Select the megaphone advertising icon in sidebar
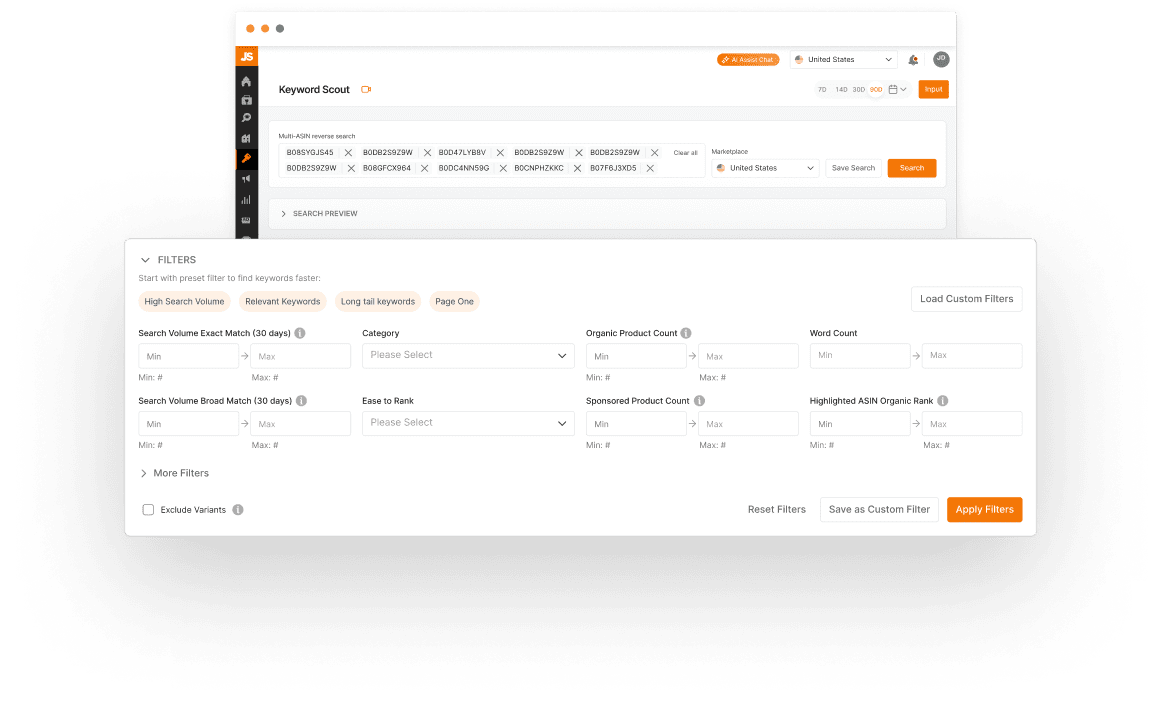1161x702 pixels. pyautogui.click(x=246, y=179)
